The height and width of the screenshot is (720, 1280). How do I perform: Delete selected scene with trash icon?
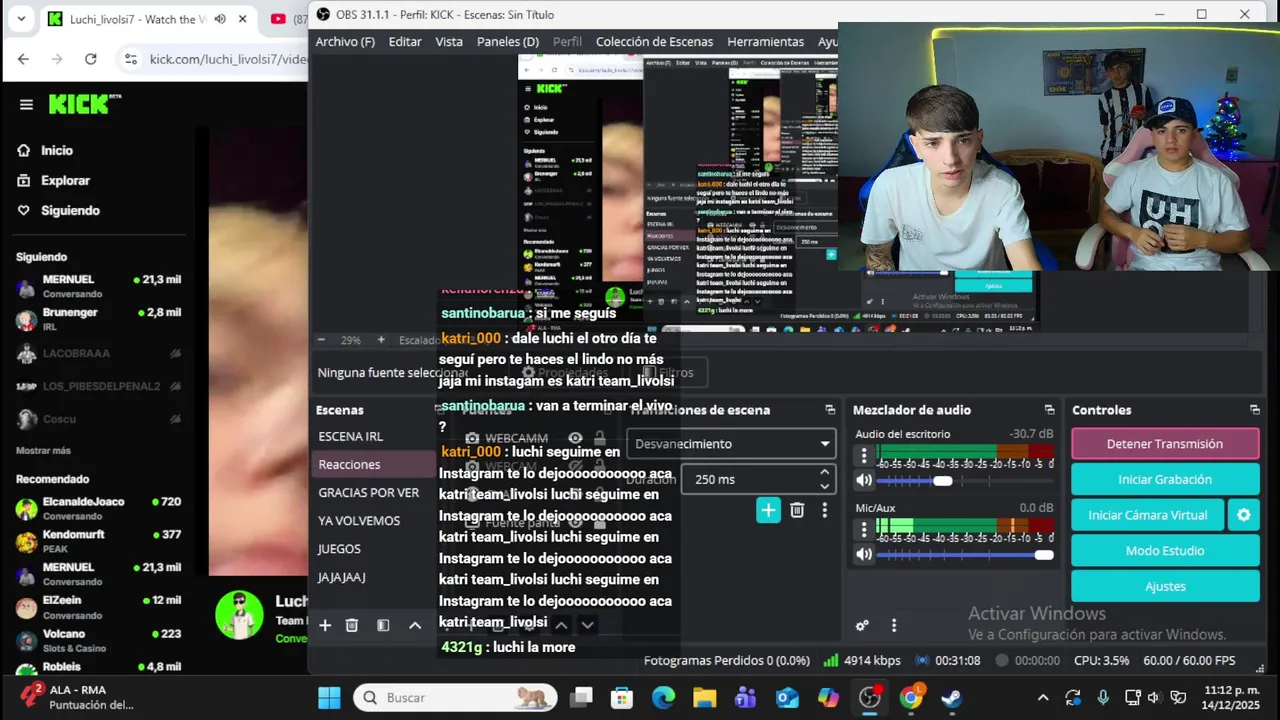pyautogui.click(x=352, y=625)
